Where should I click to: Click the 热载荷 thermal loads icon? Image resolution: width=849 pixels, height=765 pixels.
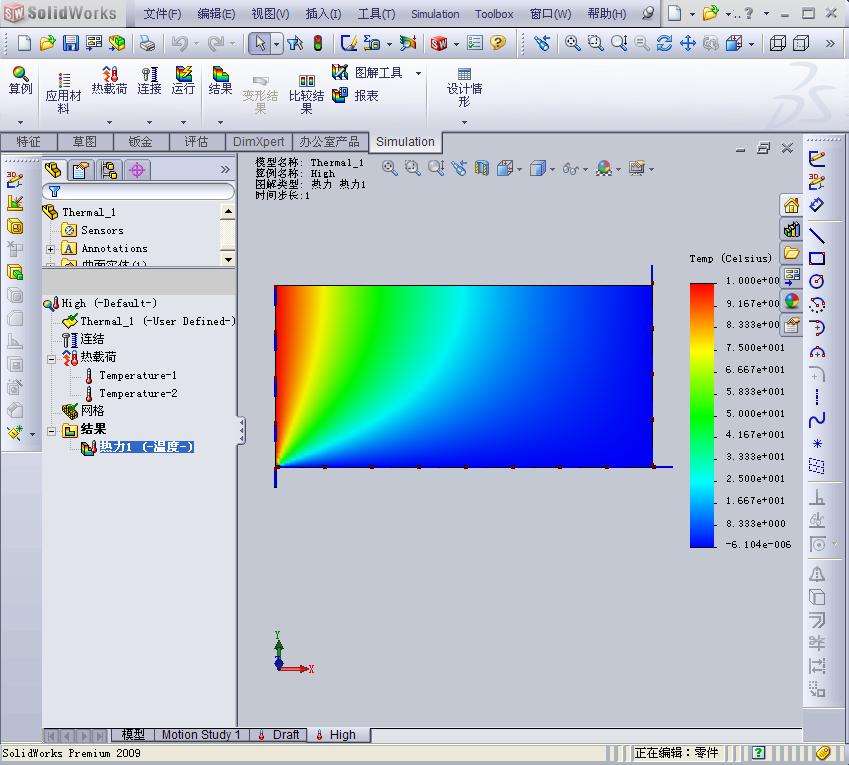click(109, 80)
